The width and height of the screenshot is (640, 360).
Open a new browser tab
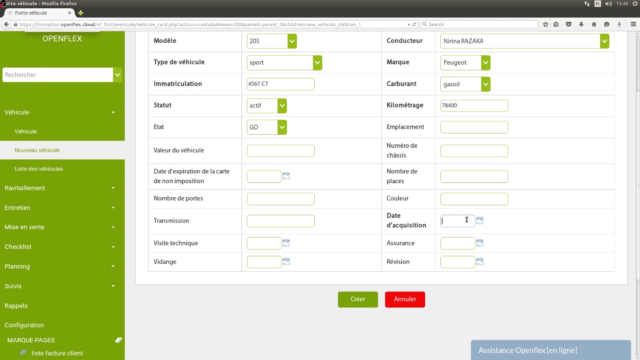click(x=80, y=13)
